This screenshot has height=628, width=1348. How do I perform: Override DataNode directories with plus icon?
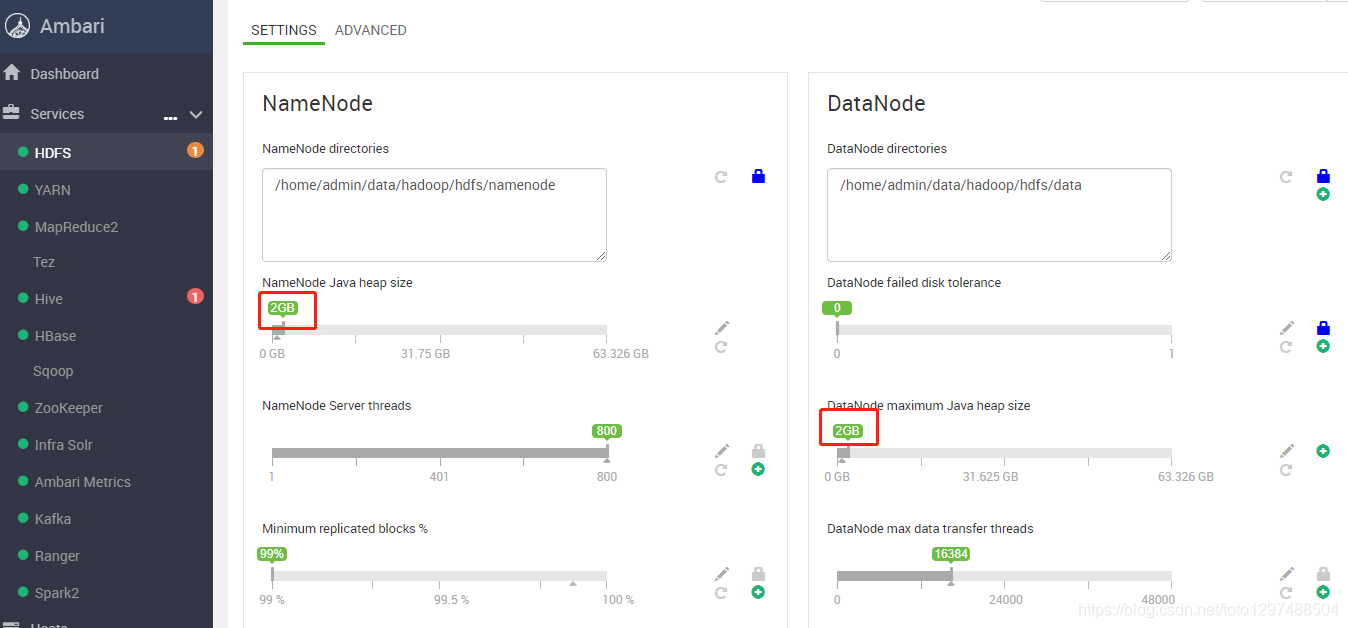click(x=1323, y=194)
